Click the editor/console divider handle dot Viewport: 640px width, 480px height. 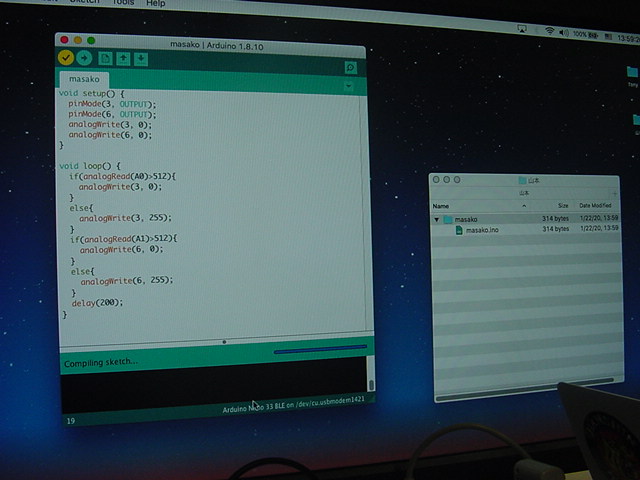coord(224,342)
